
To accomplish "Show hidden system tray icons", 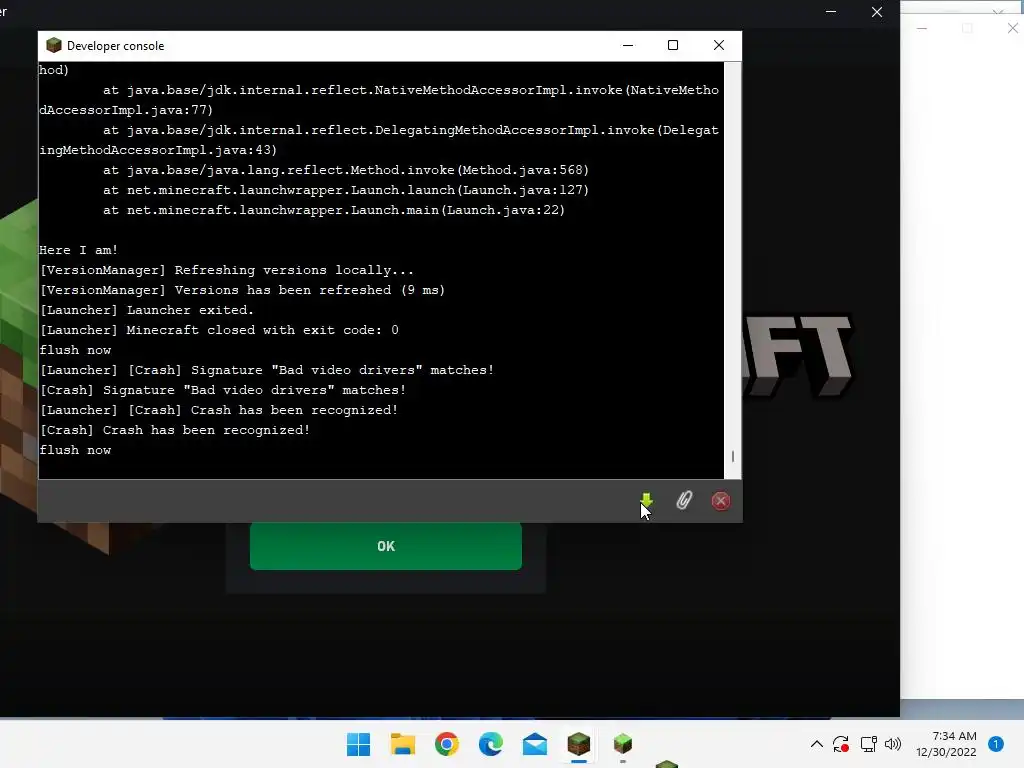I will click(817, 744).
